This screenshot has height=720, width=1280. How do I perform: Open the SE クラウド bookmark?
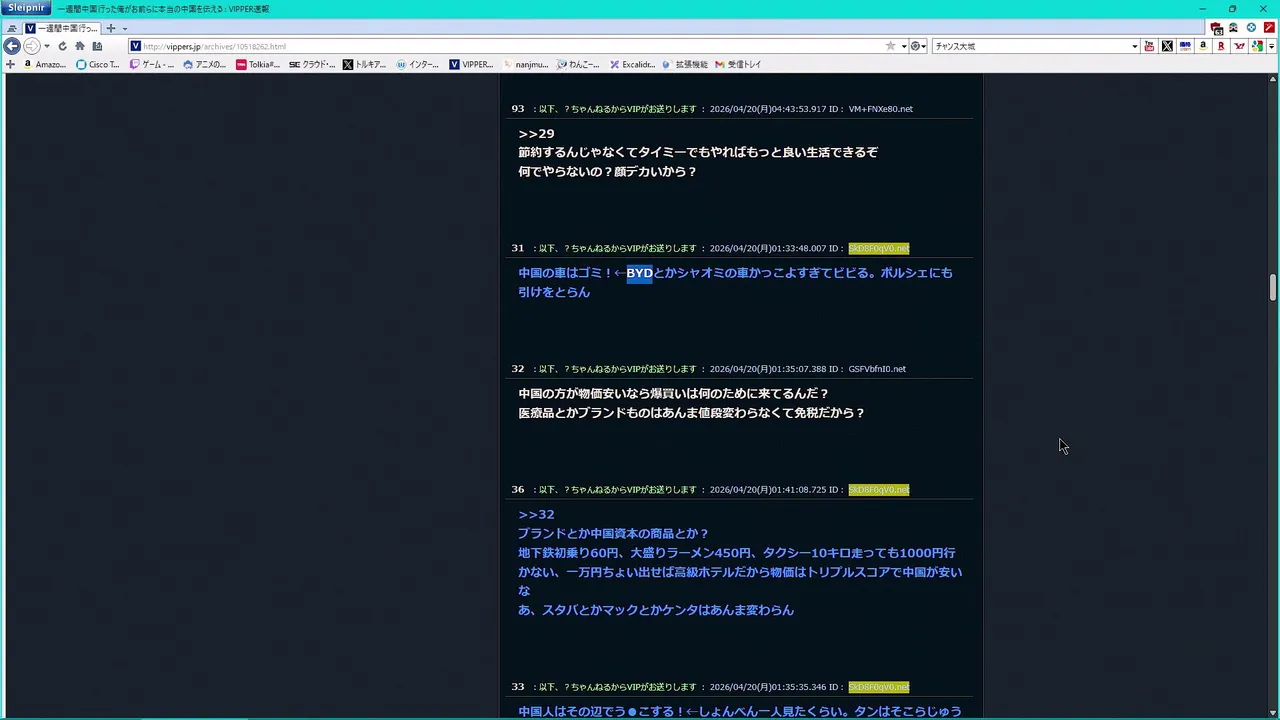312,64
